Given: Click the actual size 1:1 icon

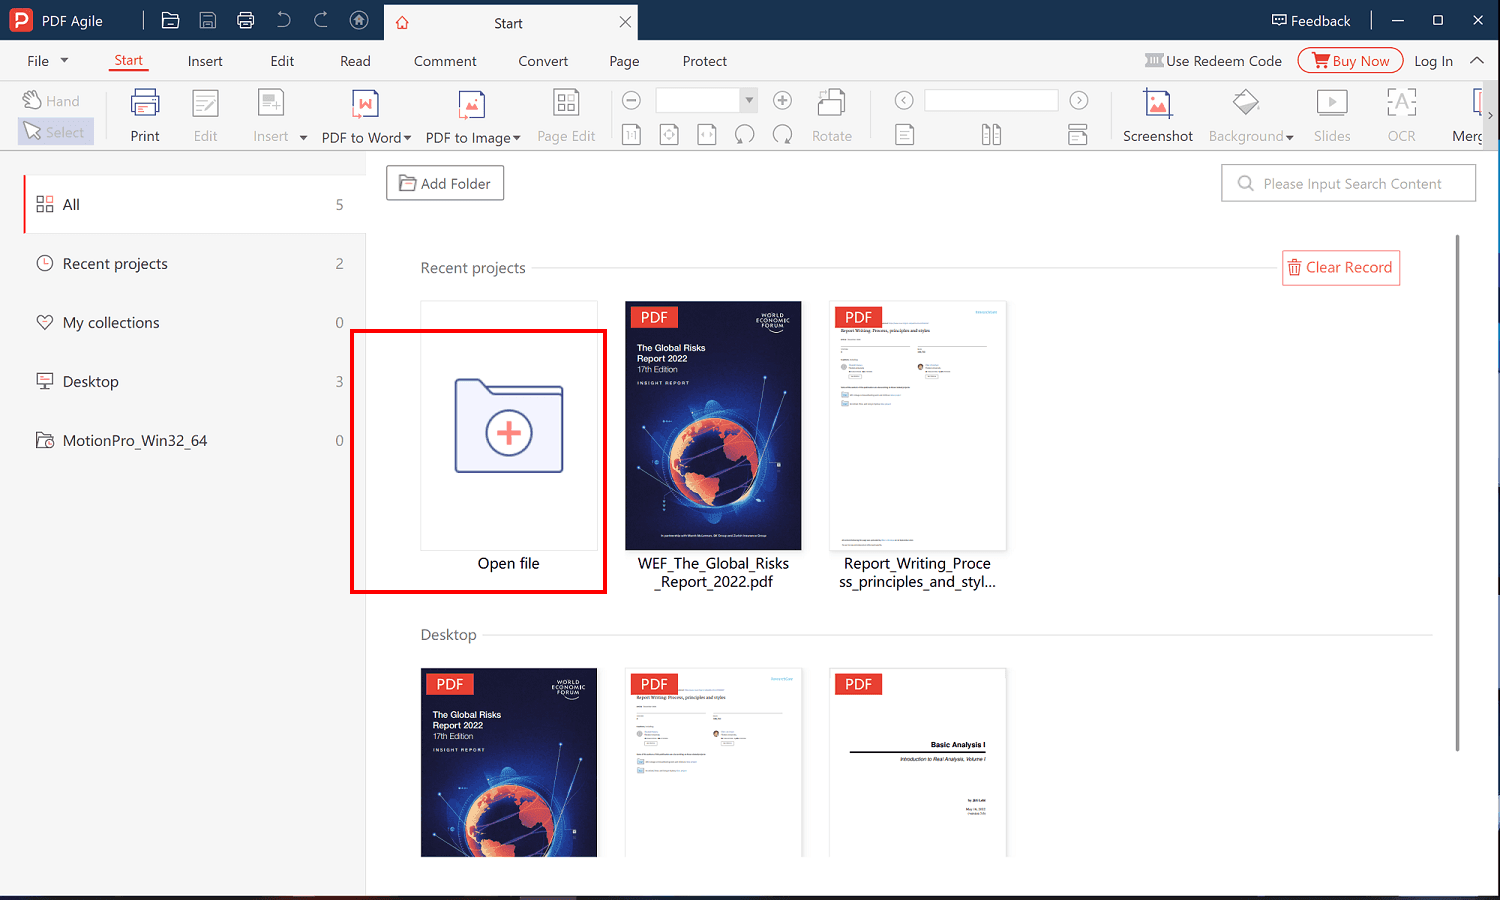Looking at the screenshot, I should 631,134.
